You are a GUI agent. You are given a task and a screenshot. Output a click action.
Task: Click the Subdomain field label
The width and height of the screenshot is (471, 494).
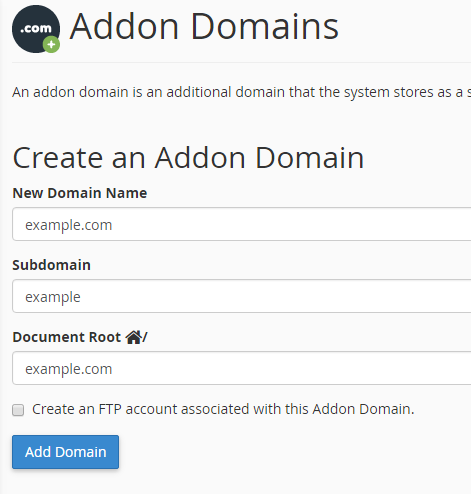(52, 265)
